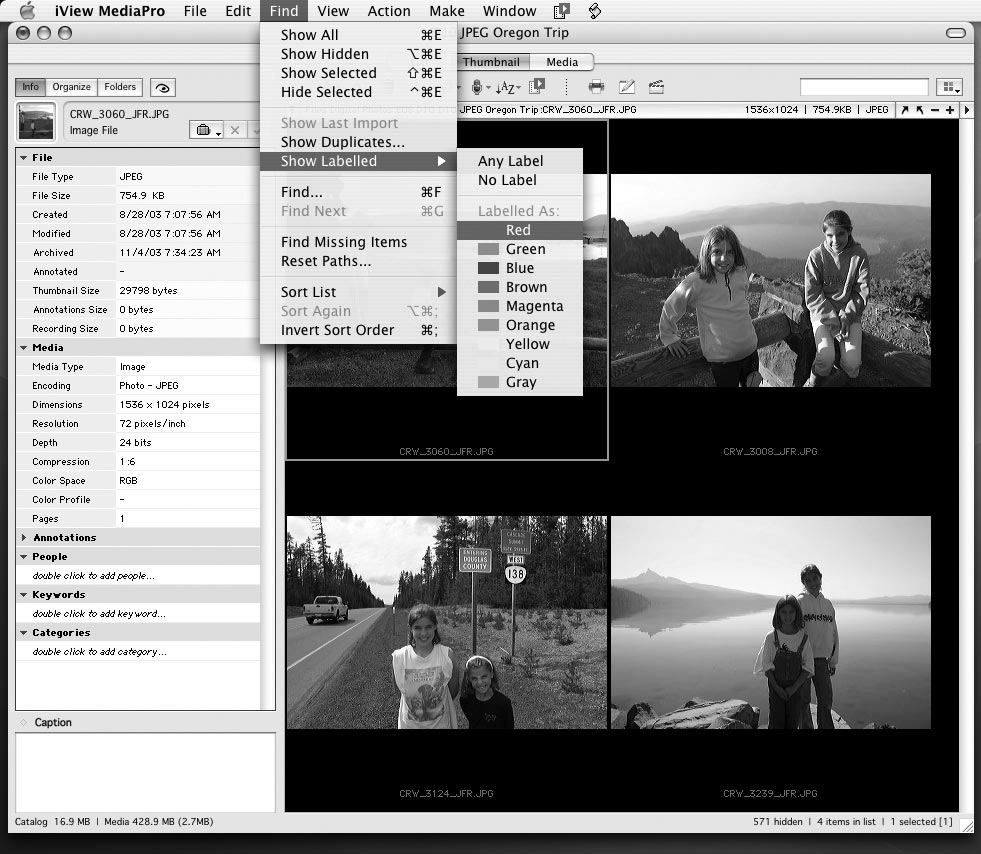Pick the Blue label swatch

[488, 268]
